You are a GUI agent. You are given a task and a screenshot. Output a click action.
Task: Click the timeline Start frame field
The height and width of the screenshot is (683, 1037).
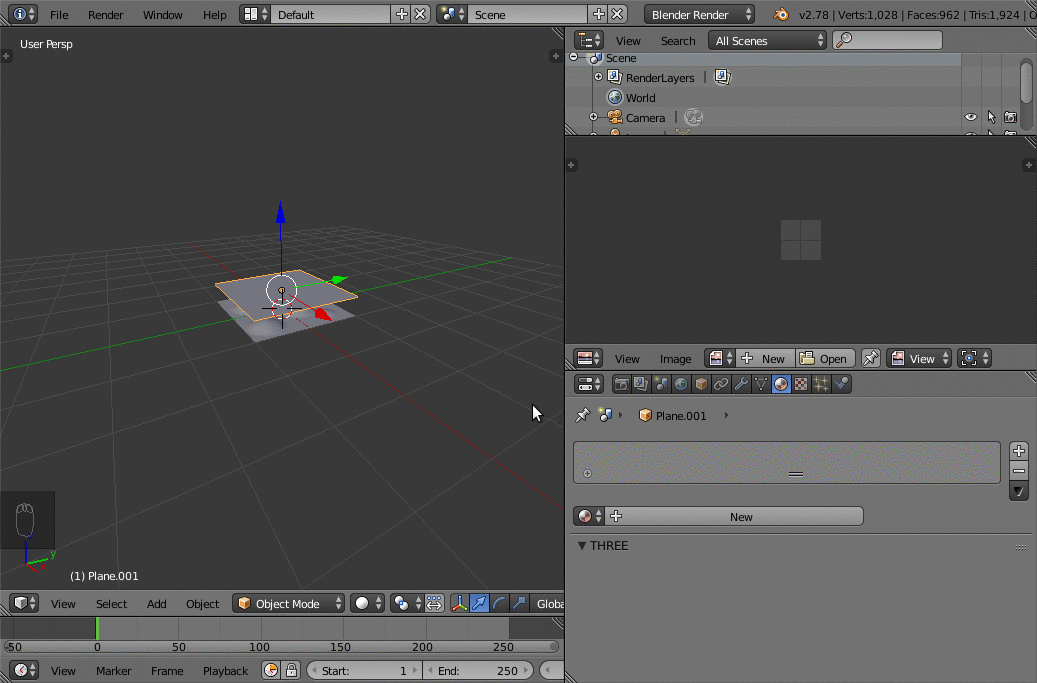click(x=365, y=670)
